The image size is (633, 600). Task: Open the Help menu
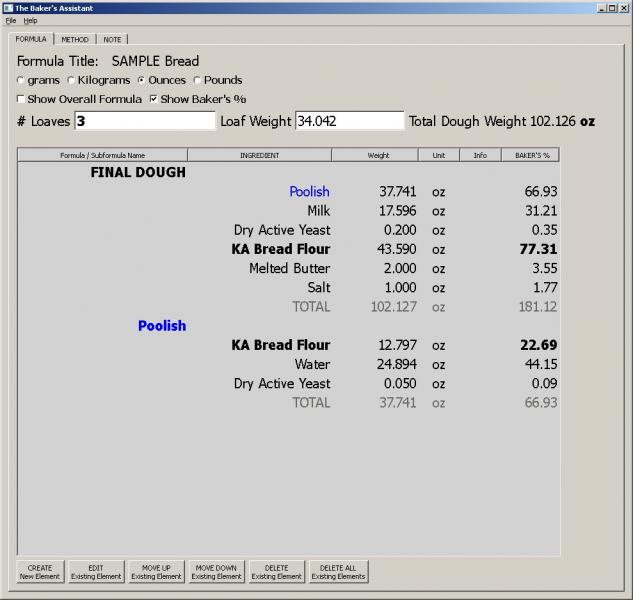click(x=30, y=20)
